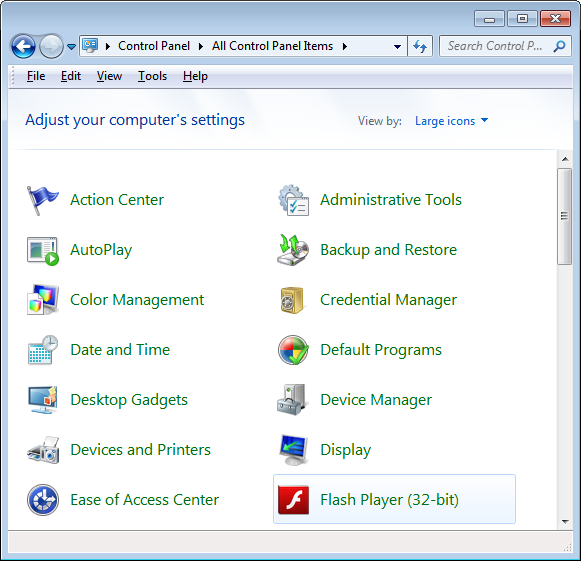Open the Tools menu
Screen dimensions: 581x561
(152, 76)
